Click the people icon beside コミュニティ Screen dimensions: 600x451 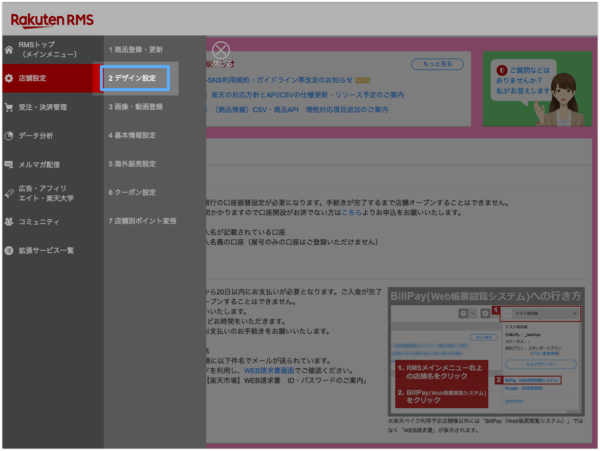point(9,221)
